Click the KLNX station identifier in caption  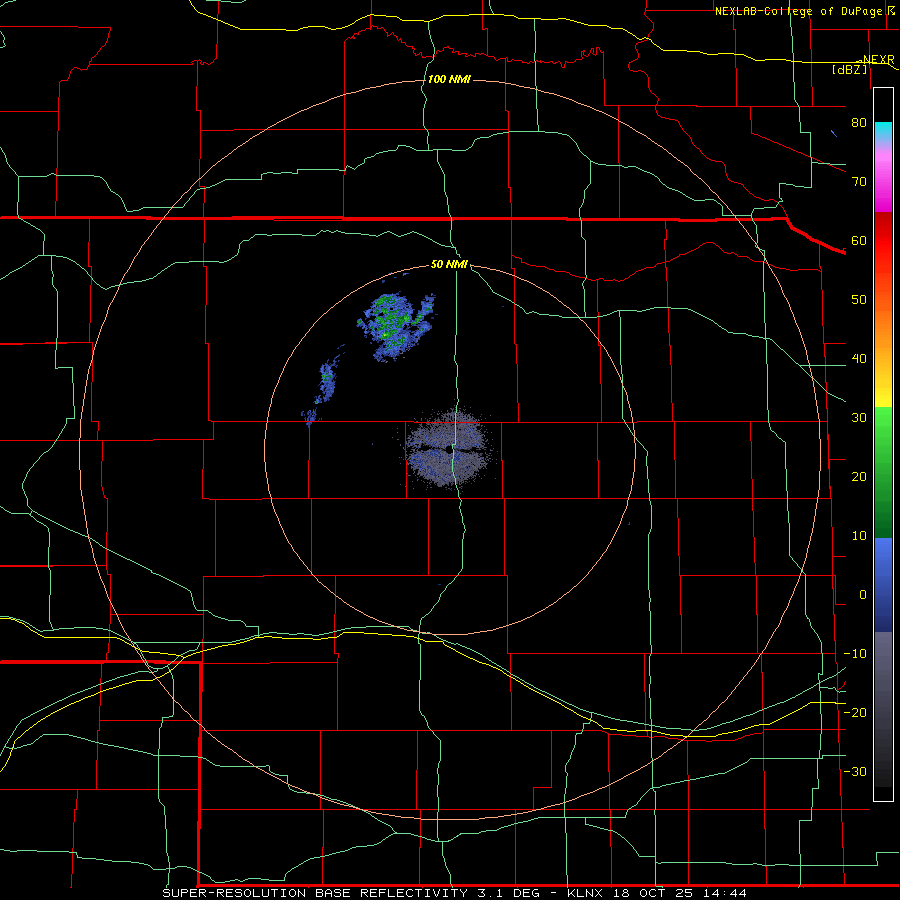[587, 893]
